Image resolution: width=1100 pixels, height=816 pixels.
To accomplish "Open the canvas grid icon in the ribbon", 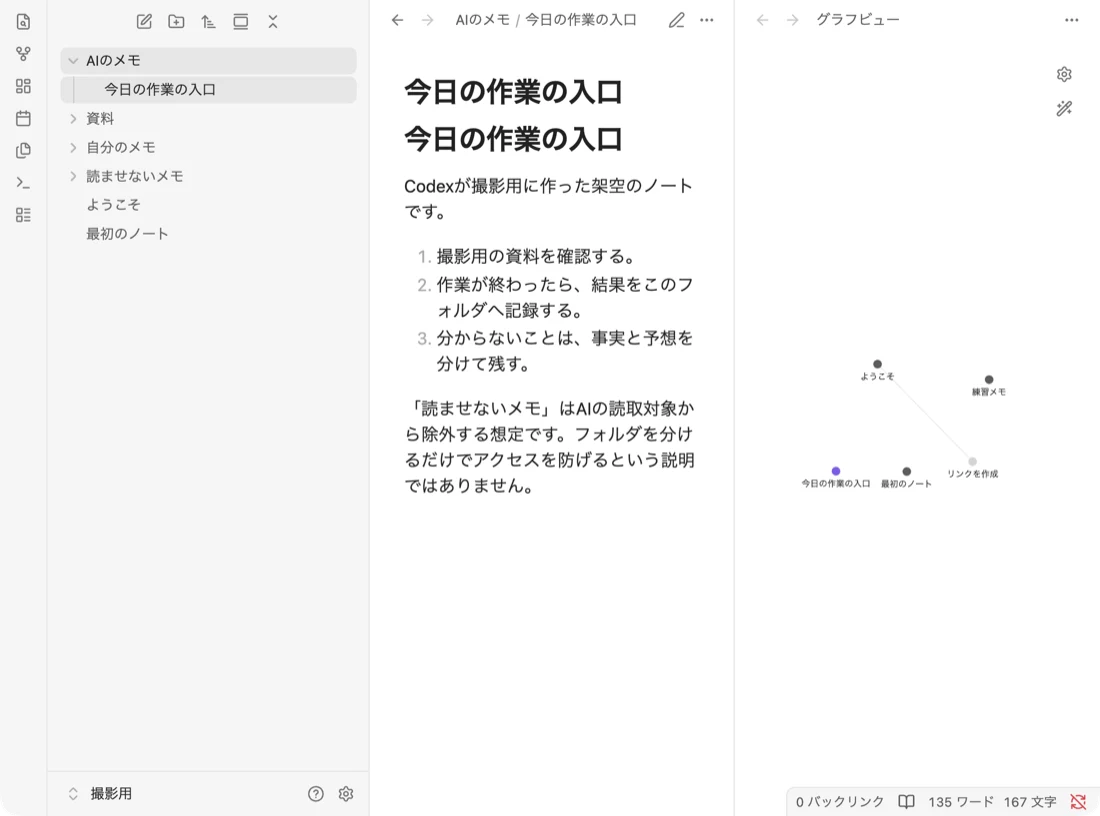I will [x=23, y=86].
